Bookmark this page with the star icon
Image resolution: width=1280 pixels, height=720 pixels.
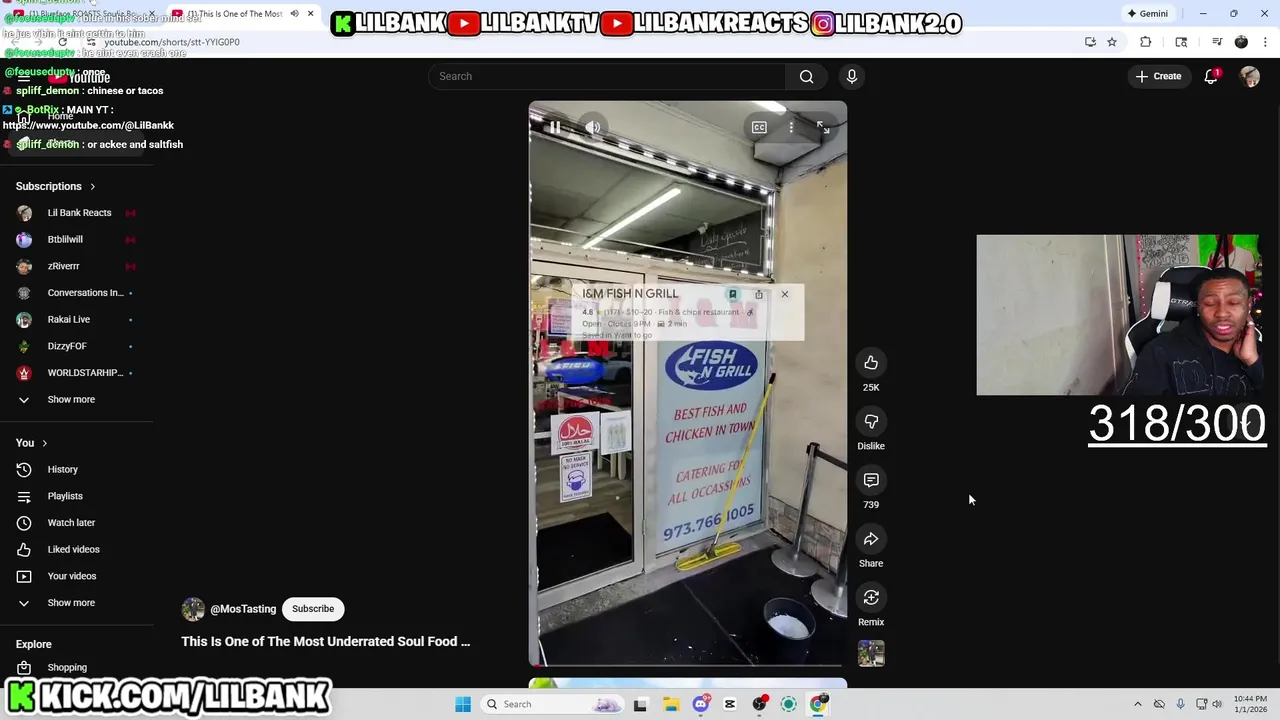click(x=1112, y=42)
